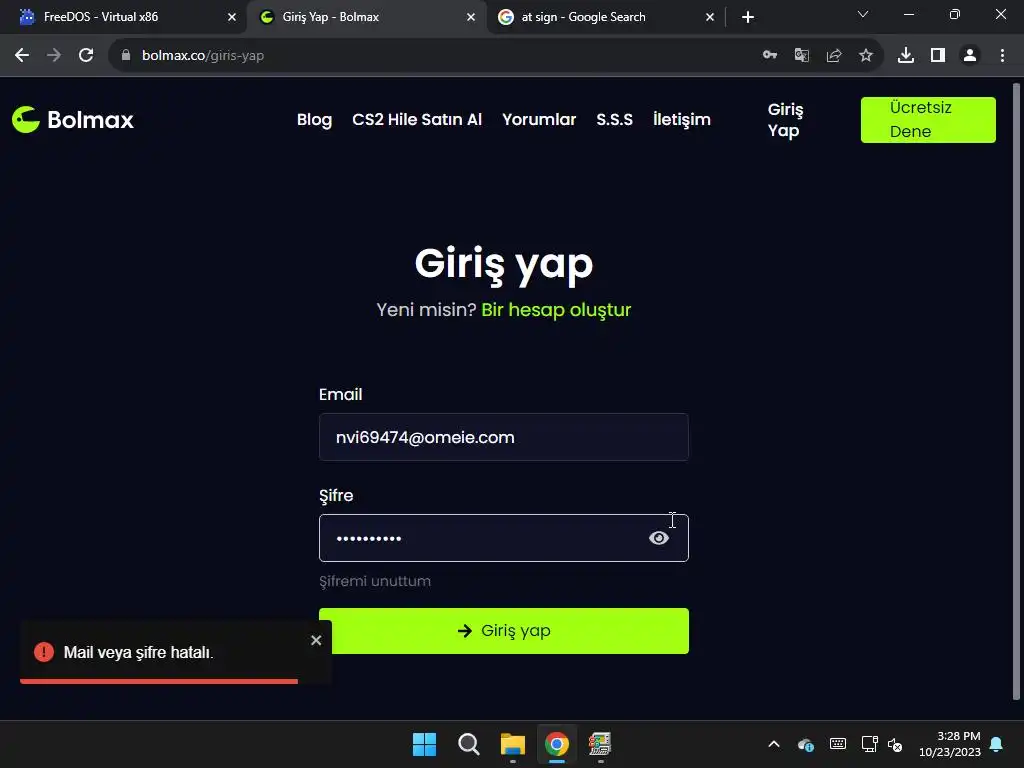
Task: Open the last pinned taskbar app
Action: click(x=600, y=744)
